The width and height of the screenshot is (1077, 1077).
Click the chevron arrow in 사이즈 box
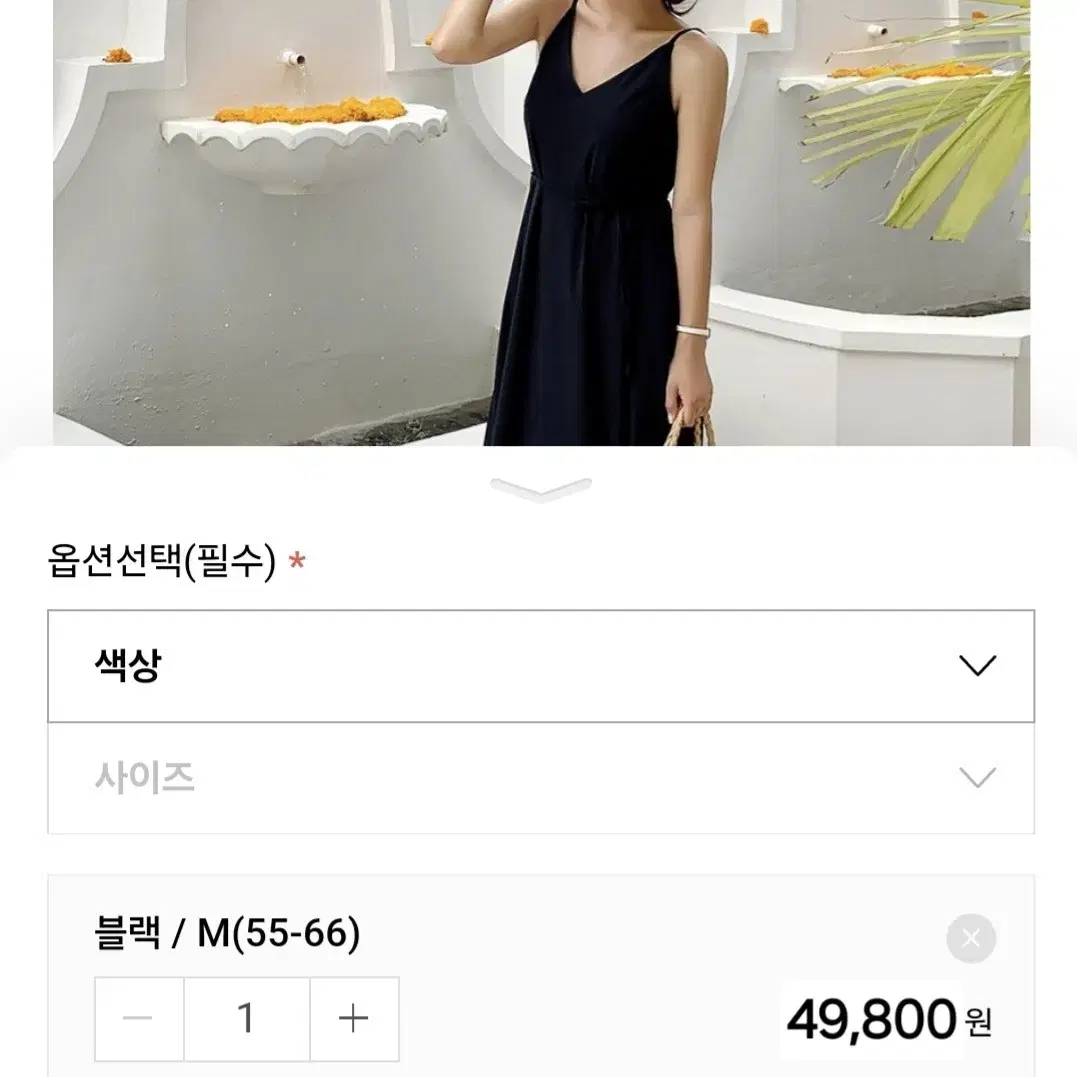[x=977, y=778]
